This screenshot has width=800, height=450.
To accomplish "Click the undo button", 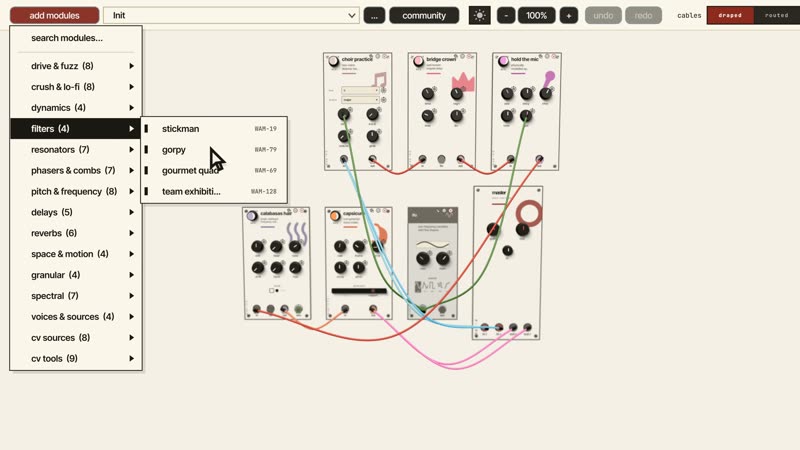I will 603,15.
